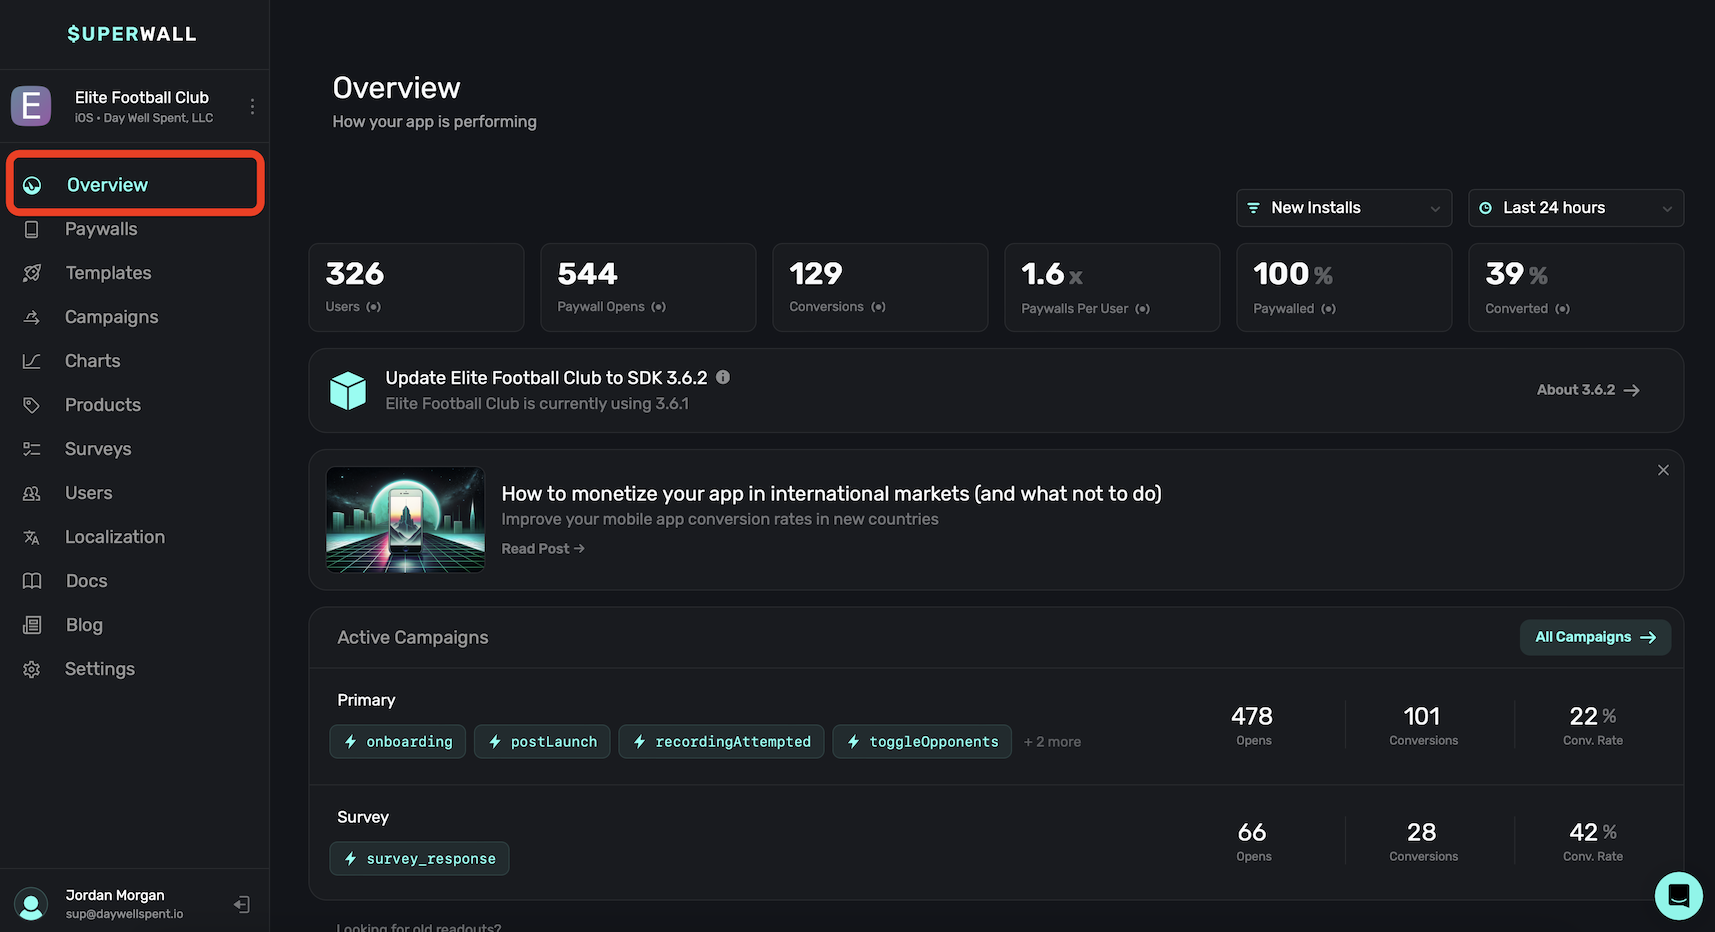
Task: Click the info indicator beside Paywall Opens
Action: click(x=658, y=307)
